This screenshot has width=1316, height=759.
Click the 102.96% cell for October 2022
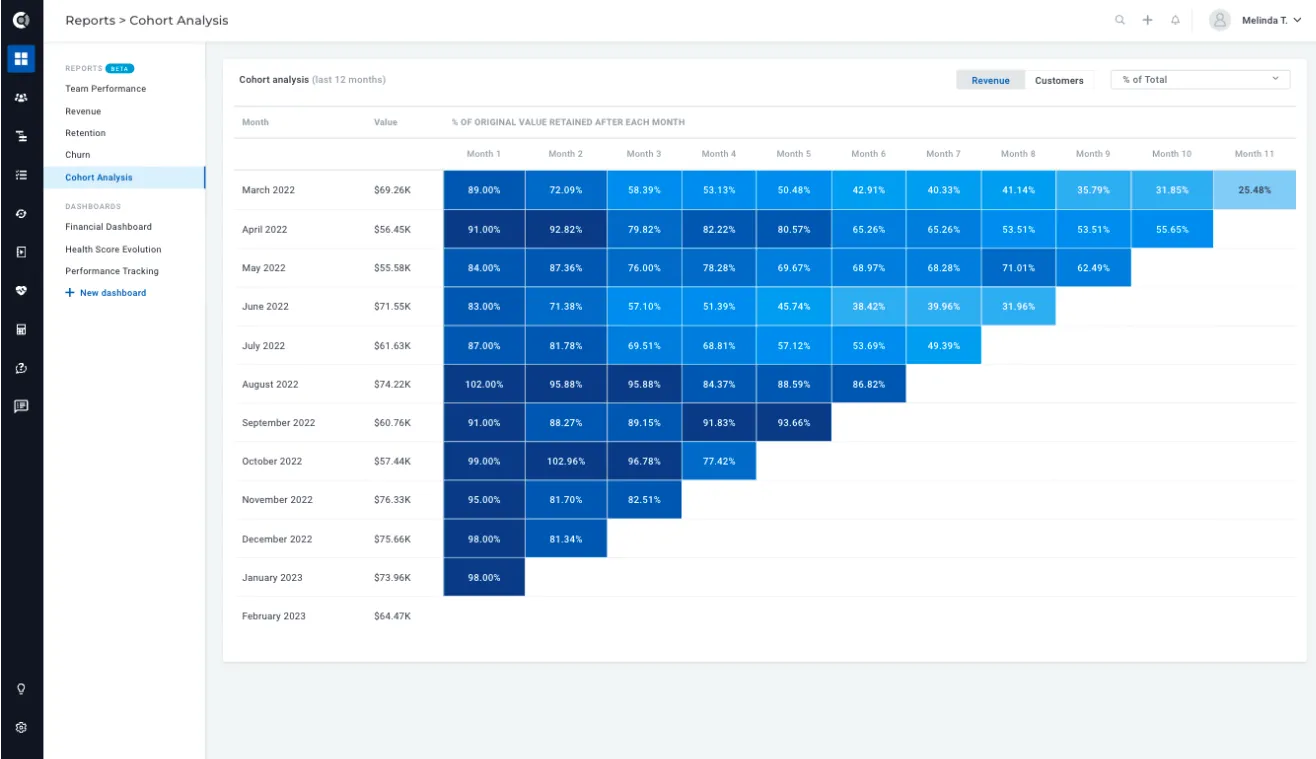click(566, 461)
